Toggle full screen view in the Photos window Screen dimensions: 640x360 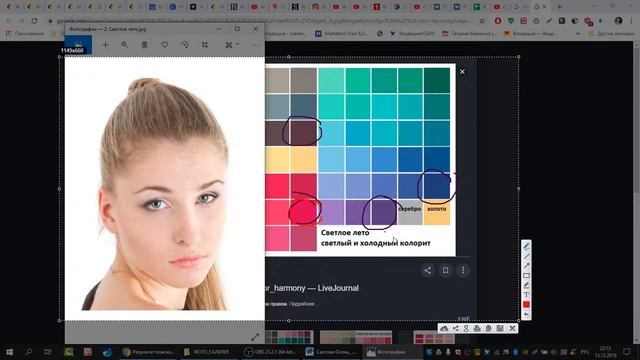coord(255,337)
